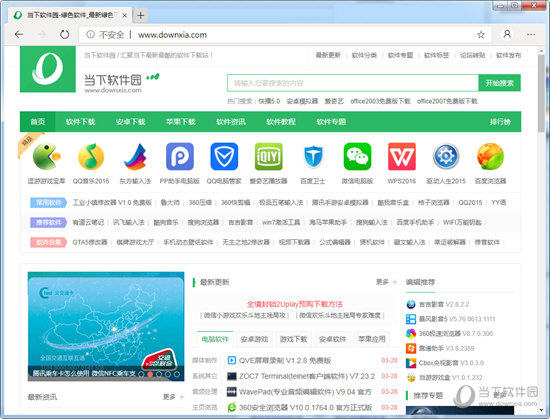Open the 软件标签 top link
This screenshot has width=550, height=419.
coord(437,55)
